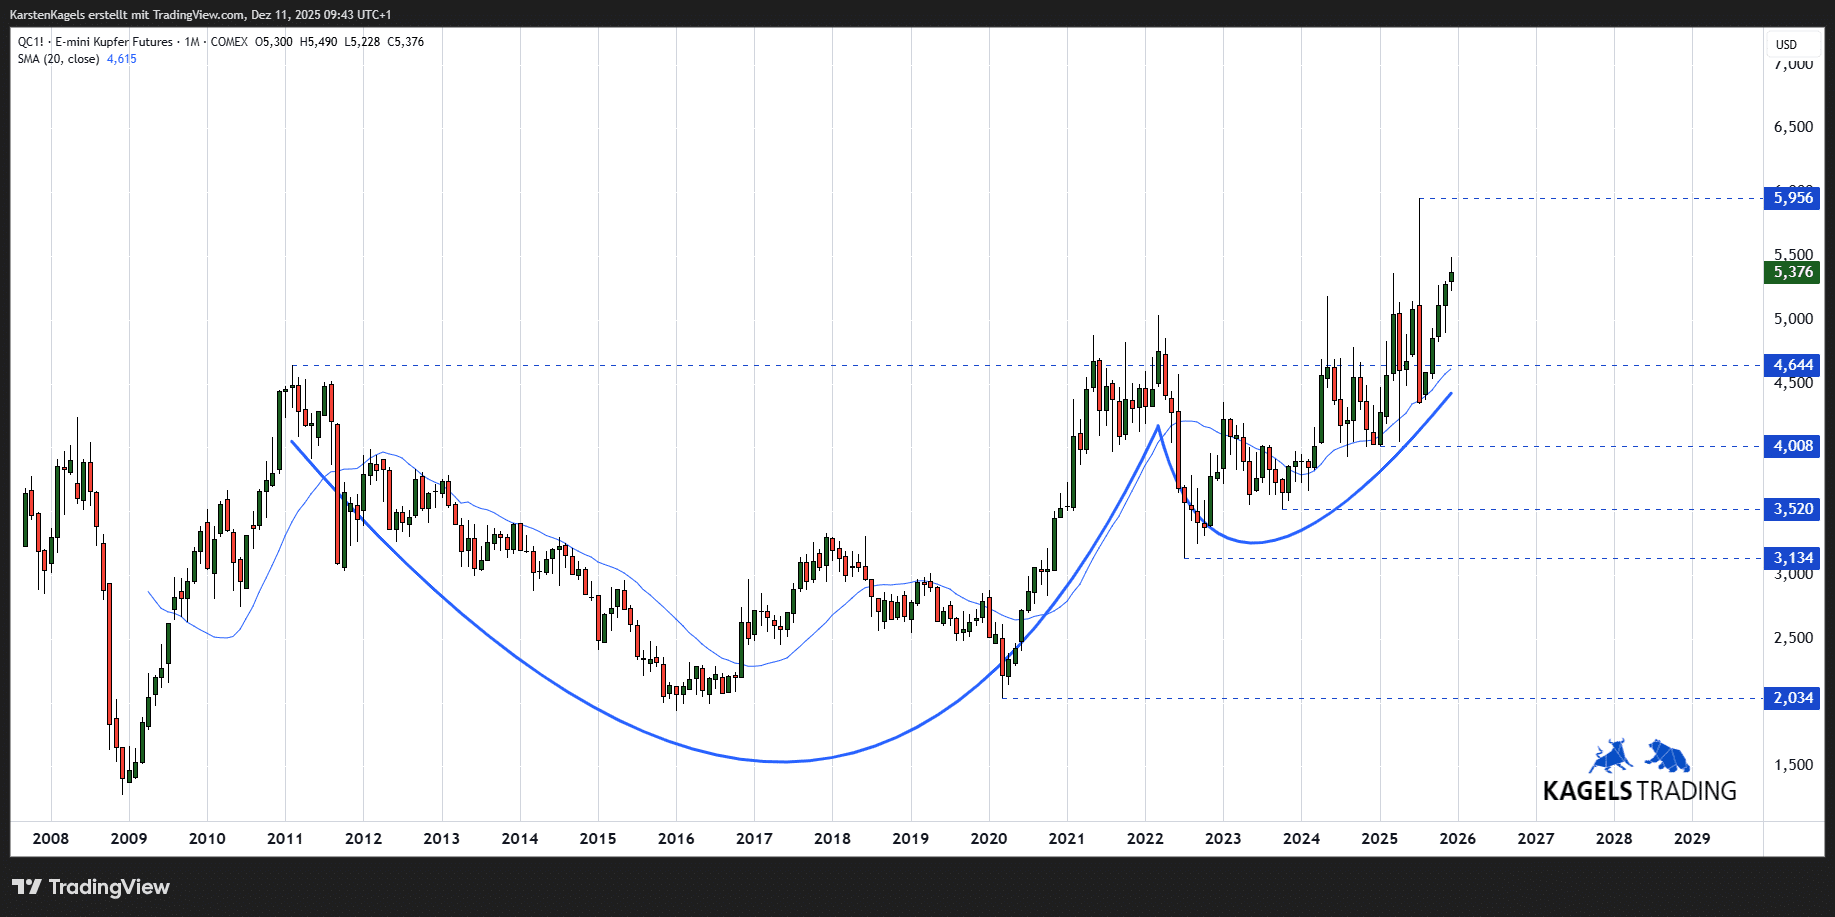
Task: Open the USD currency selector
Action: pos(1786,44)
